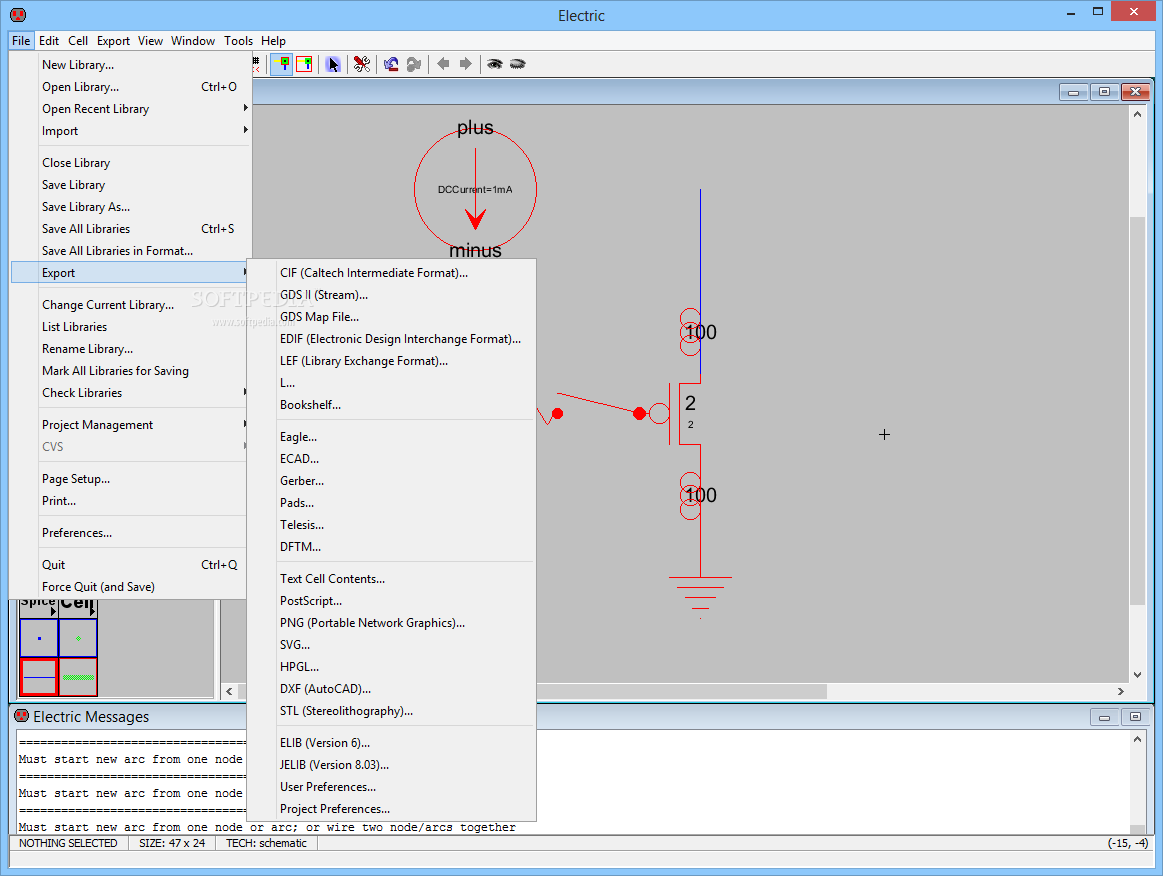Viewport: 1163px width, 876px height.
Task: Click the Electric Messages window icon
Action: coord(22,716)
